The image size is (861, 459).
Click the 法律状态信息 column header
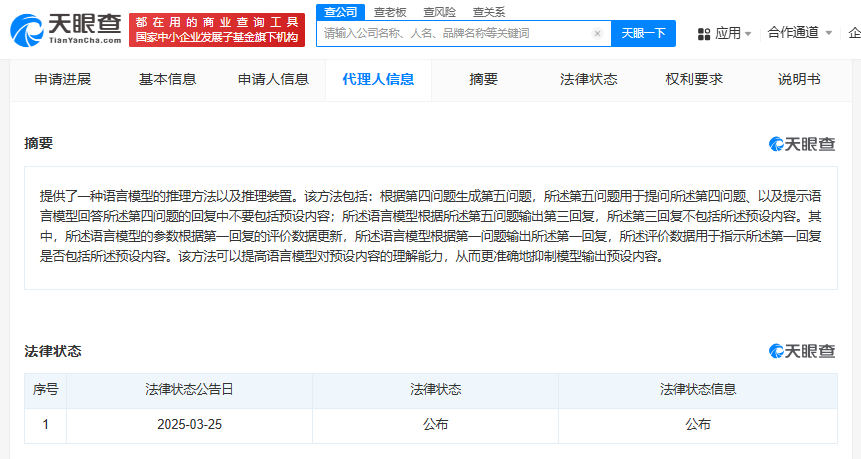[698, 390]
